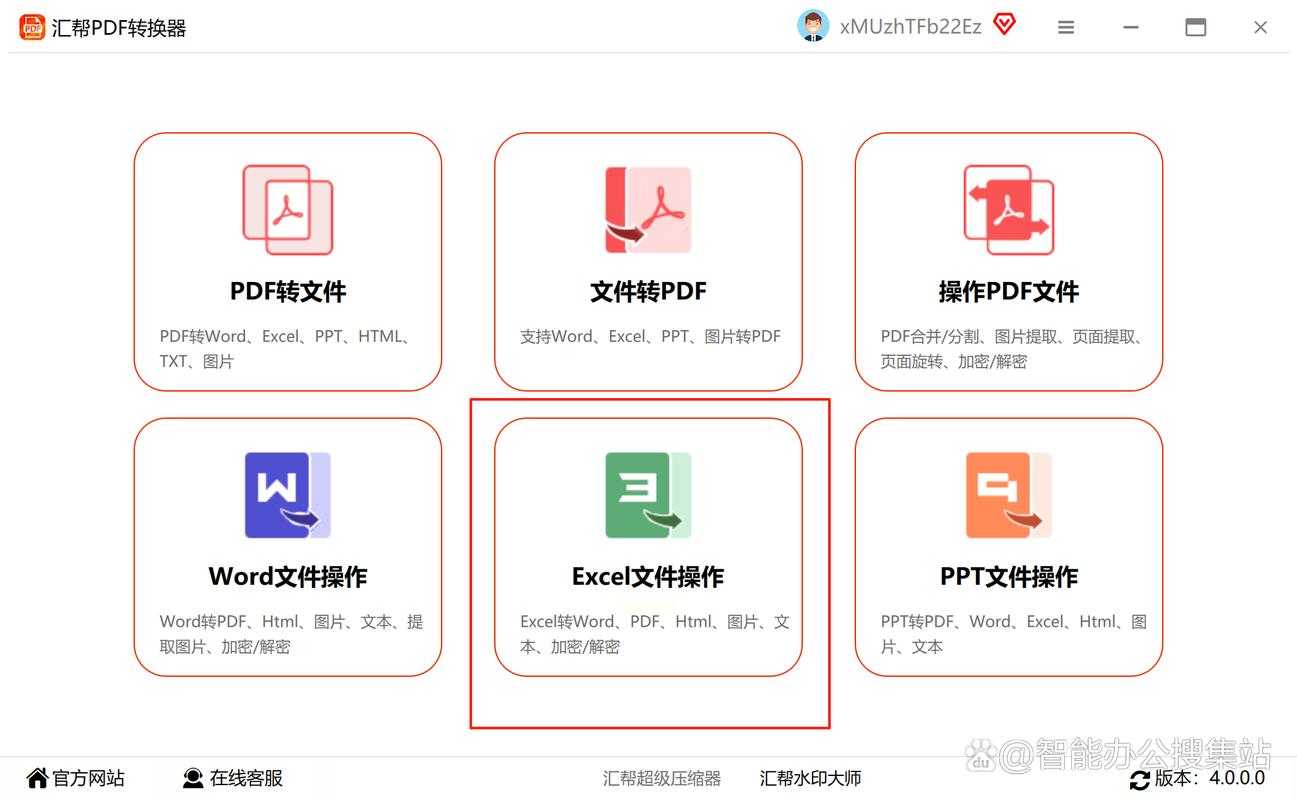This screenshot has height=800, width=1297.
Task: Click the Word文件操作 blue icon
Action: [287, 494]
